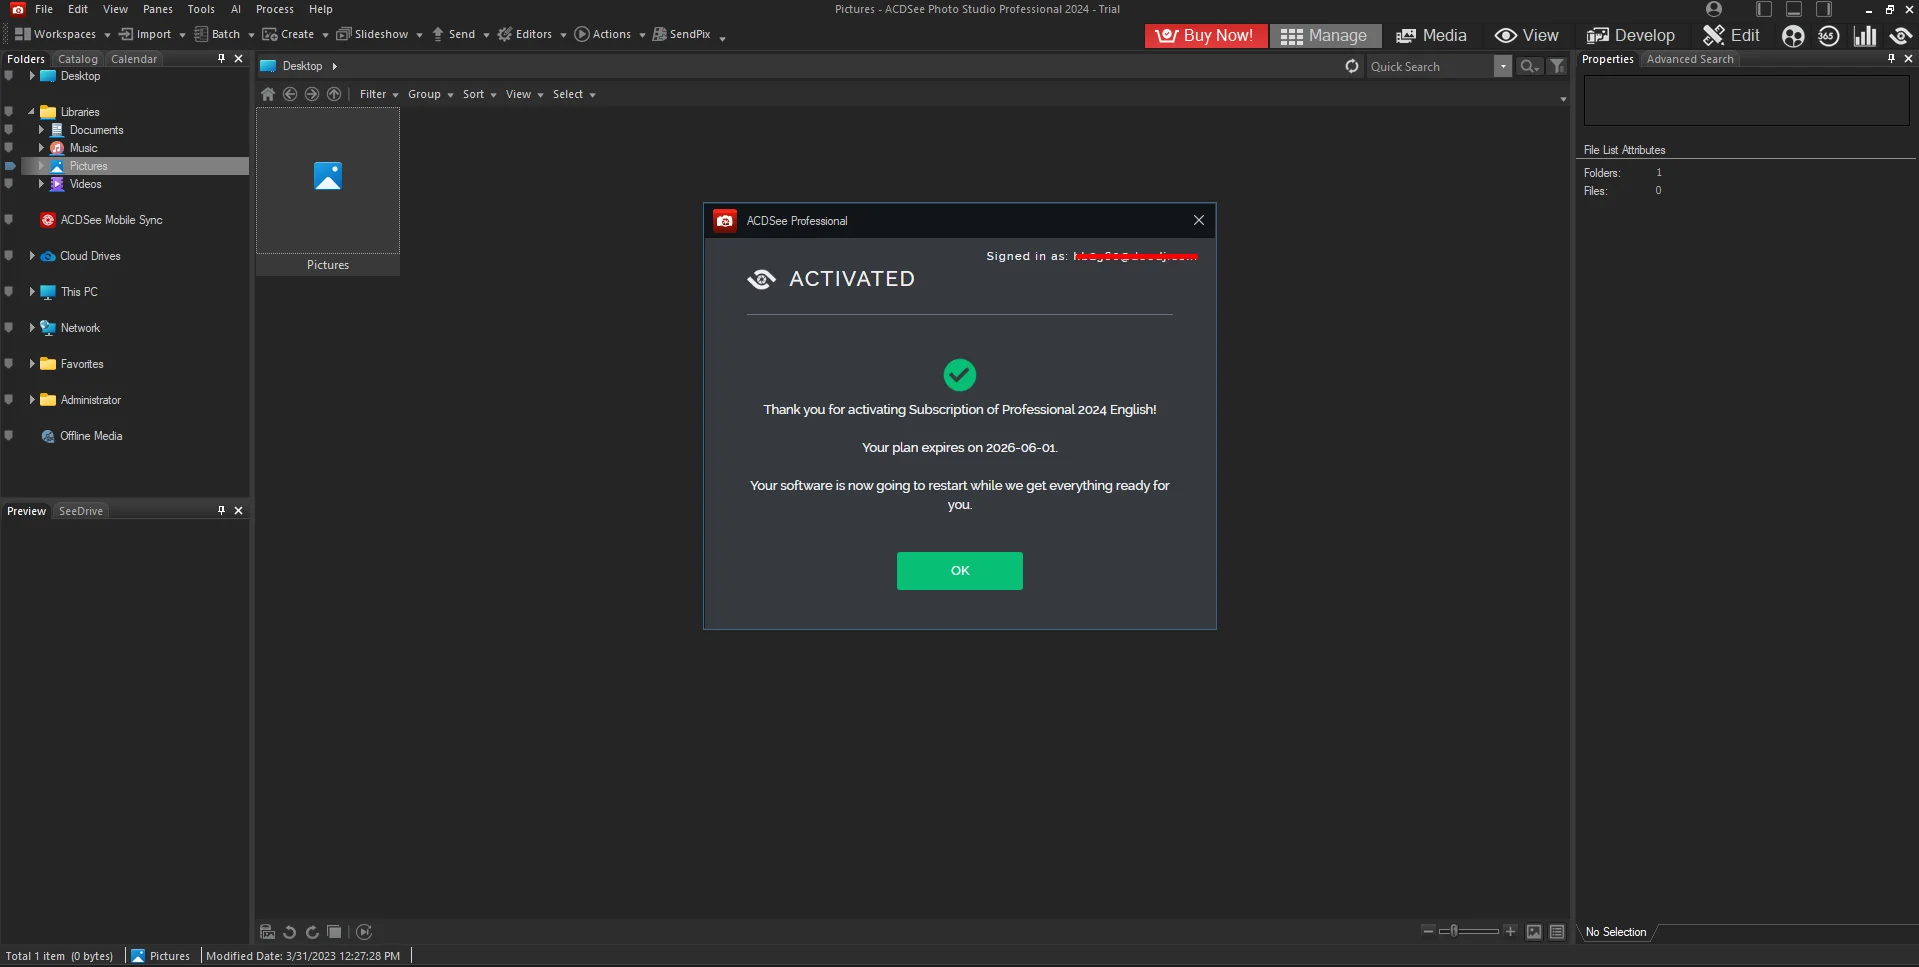Image resolution: width=1919 pixels, height=967 pixels.
Task: Open the Advanced Search tab
Action: pyautogui.click(x=1690, y=59)
